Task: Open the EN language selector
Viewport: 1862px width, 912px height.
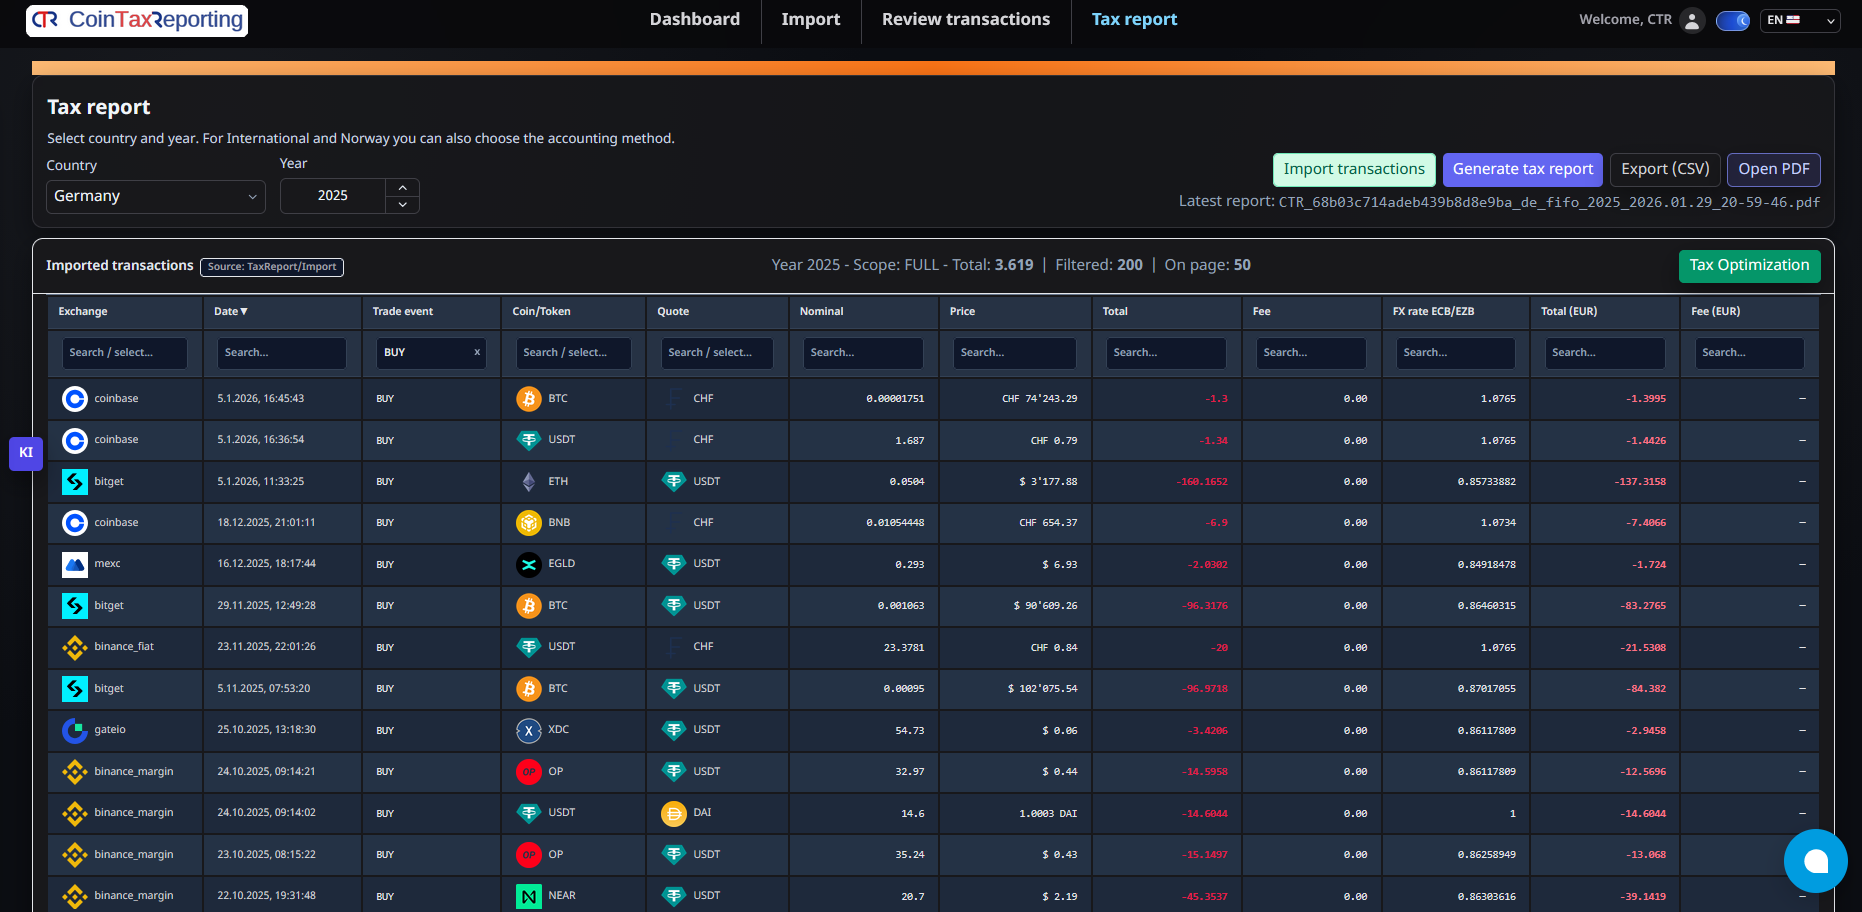Action: (1799, 20)
